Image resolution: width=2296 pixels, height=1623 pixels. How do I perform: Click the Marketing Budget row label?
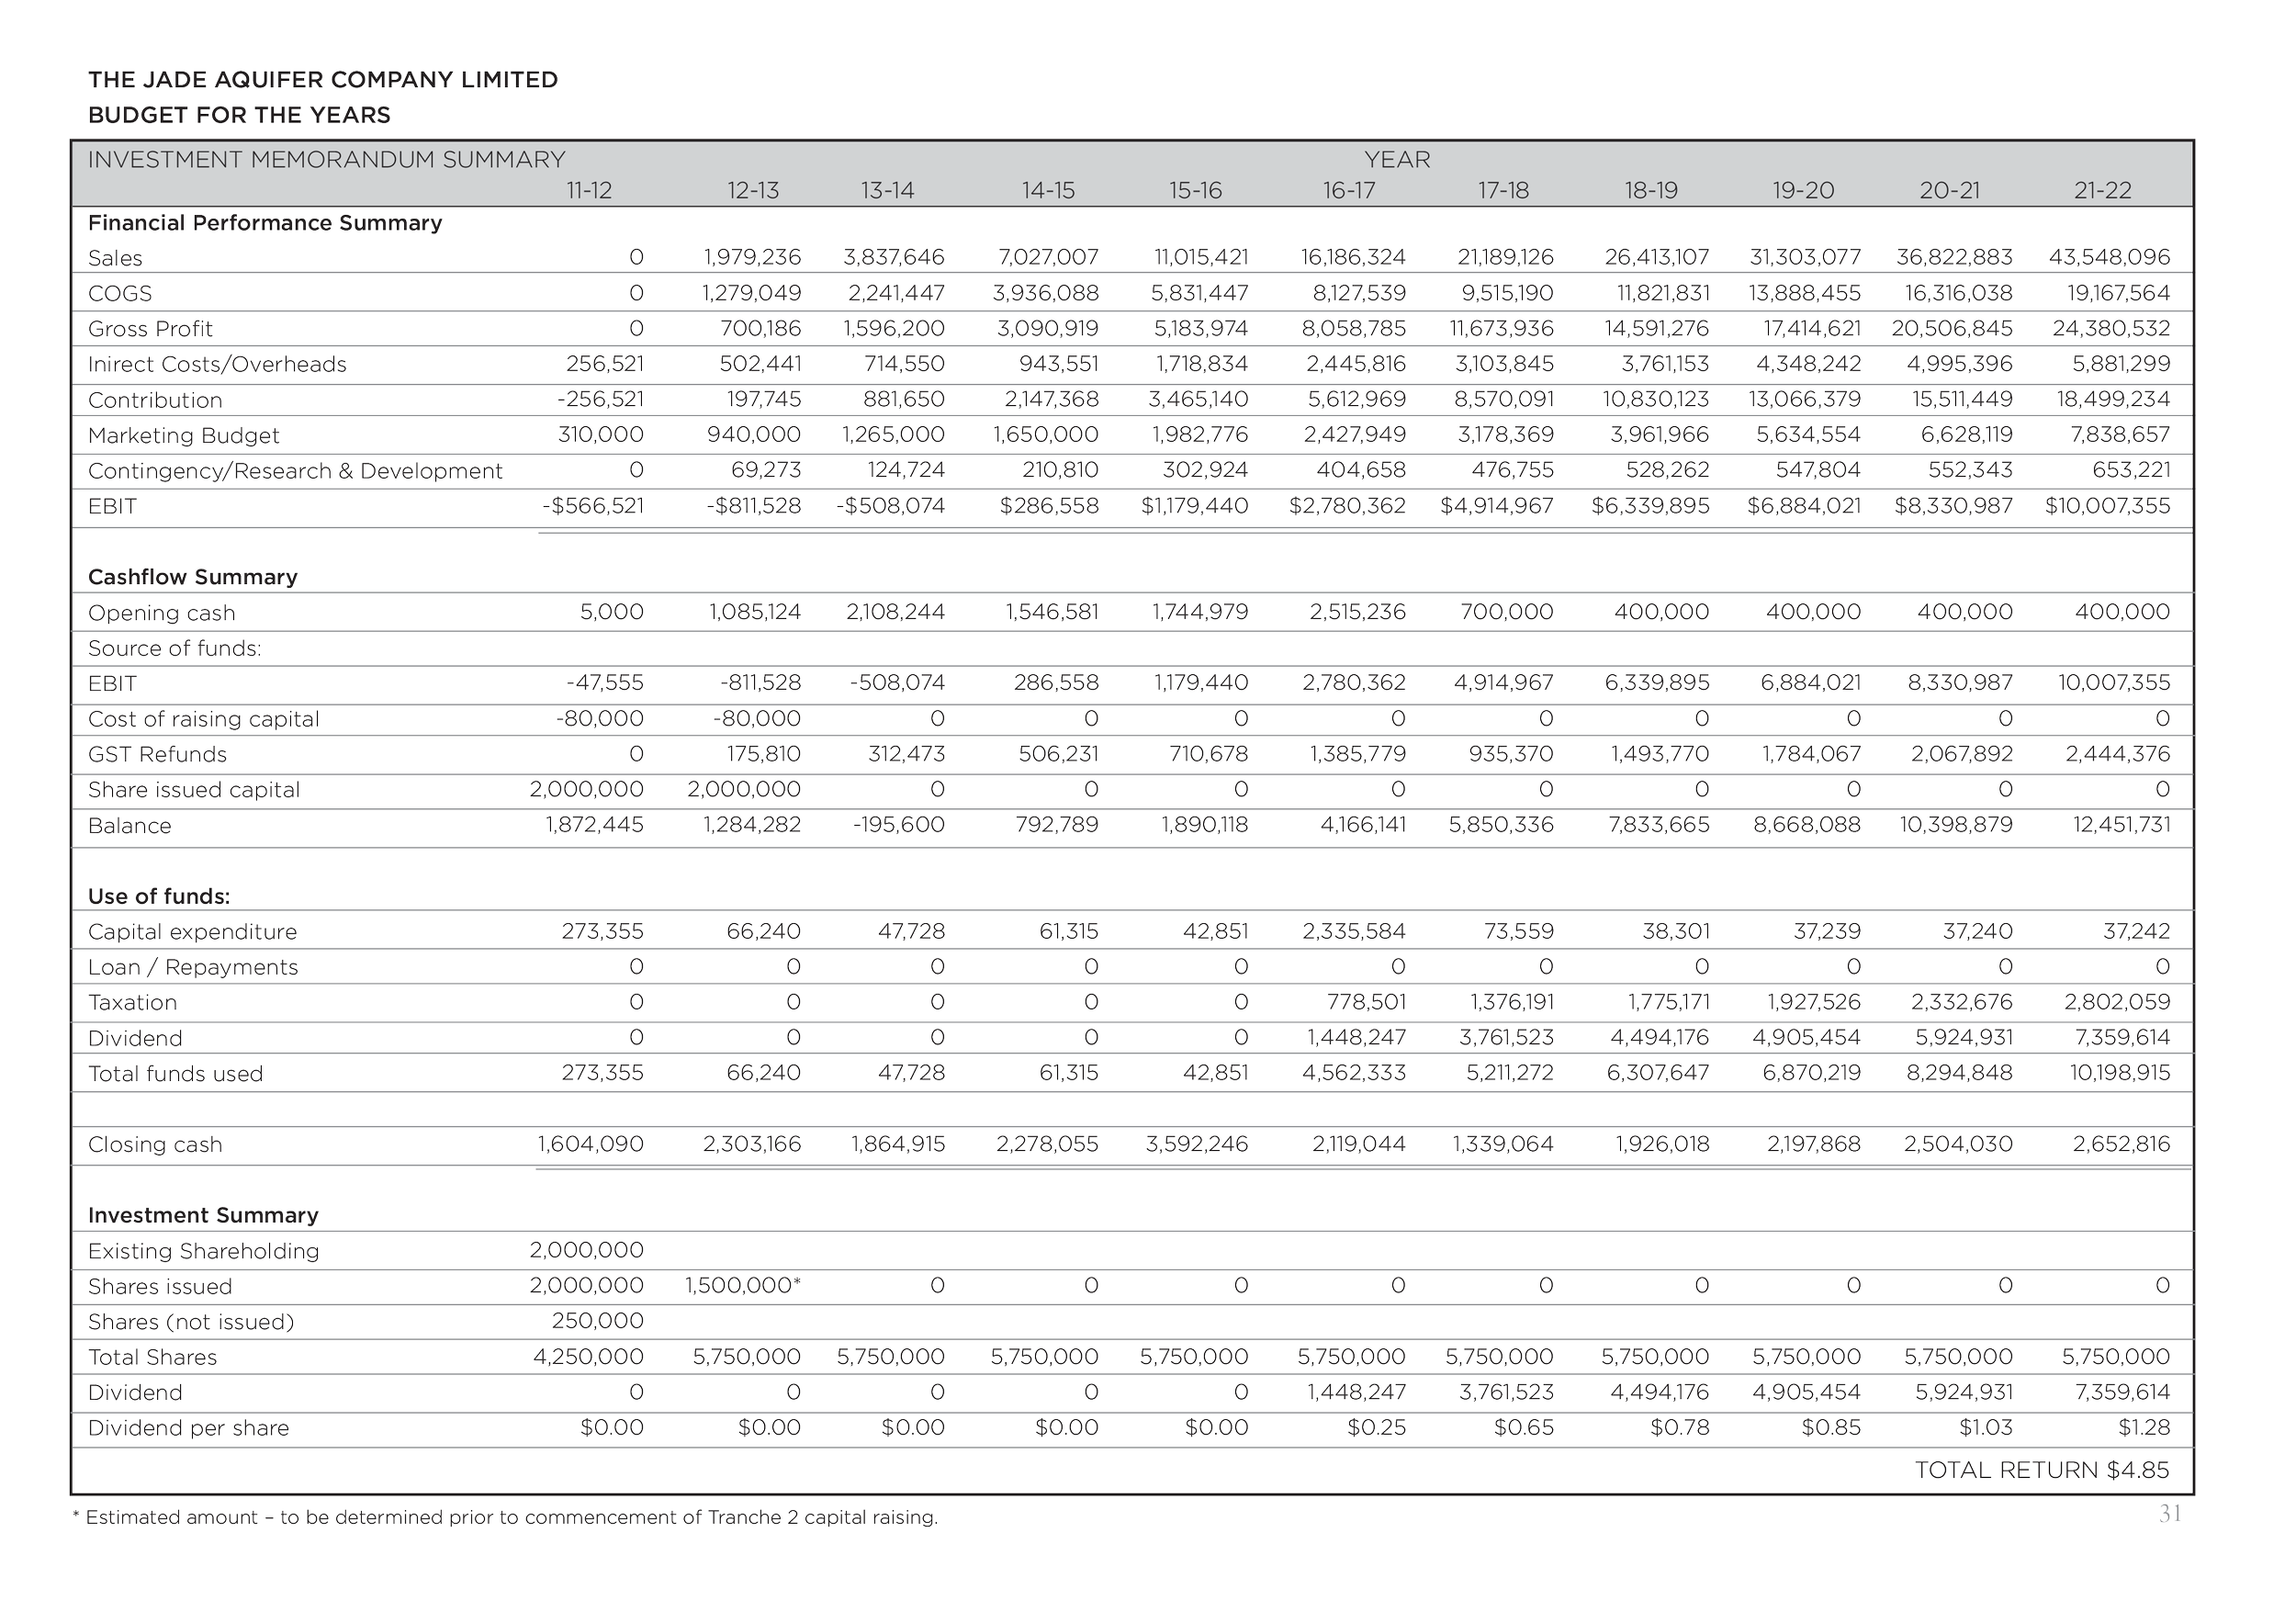point(183,436)
